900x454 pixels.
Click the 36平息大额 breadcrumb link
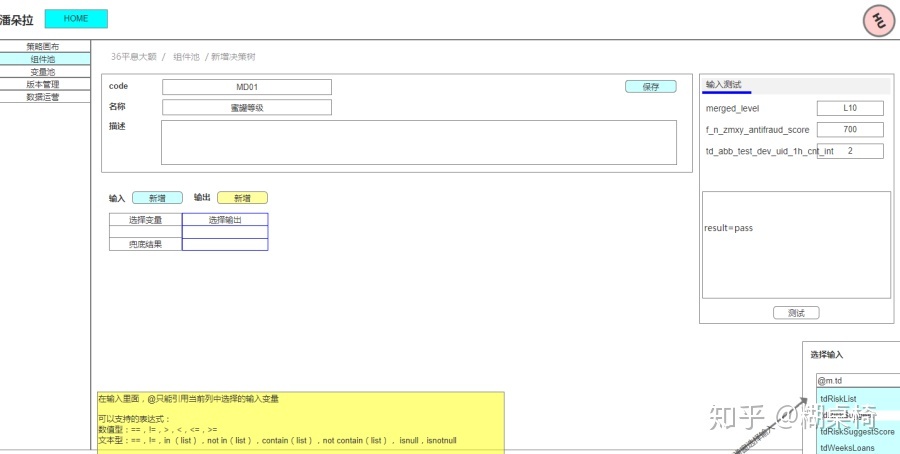[133, 57]
